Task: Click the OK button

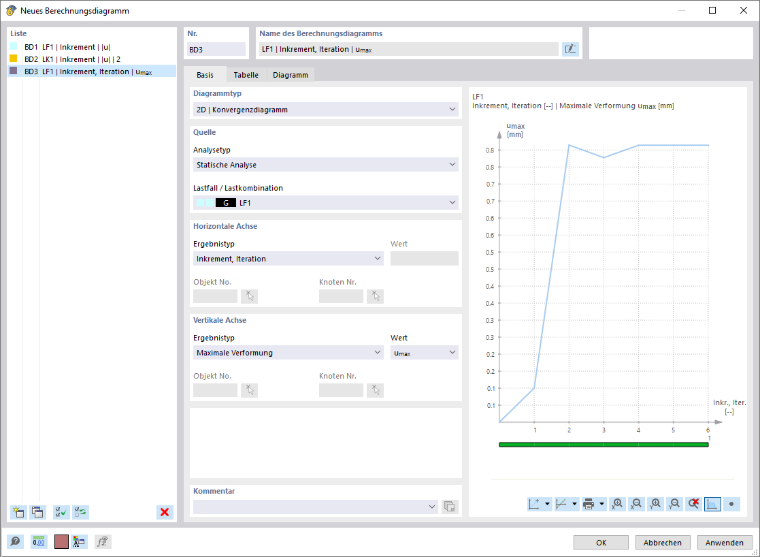Action: pyautogui.click(x=601, y=542)
